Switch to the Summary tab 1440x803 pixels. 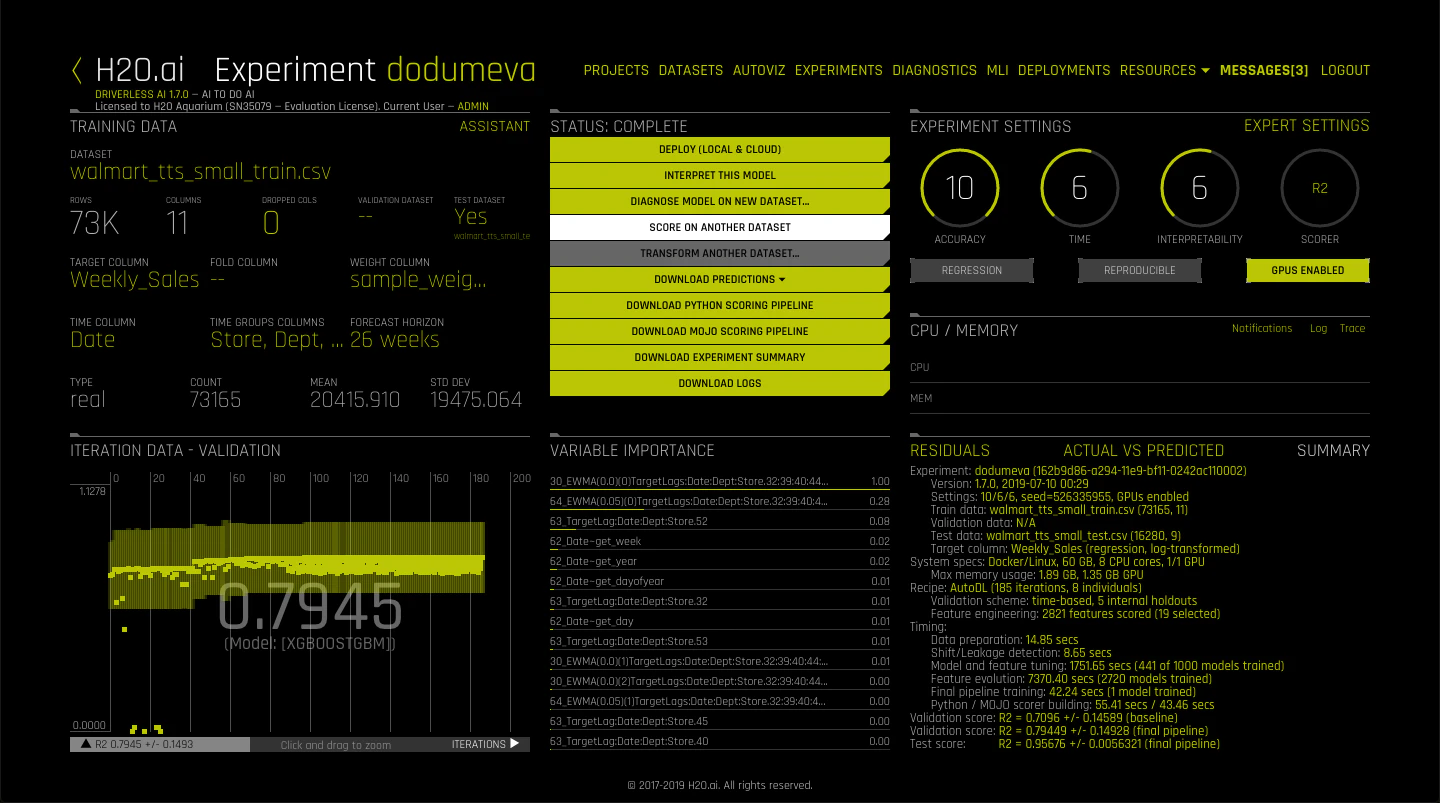coord(1333,451)
